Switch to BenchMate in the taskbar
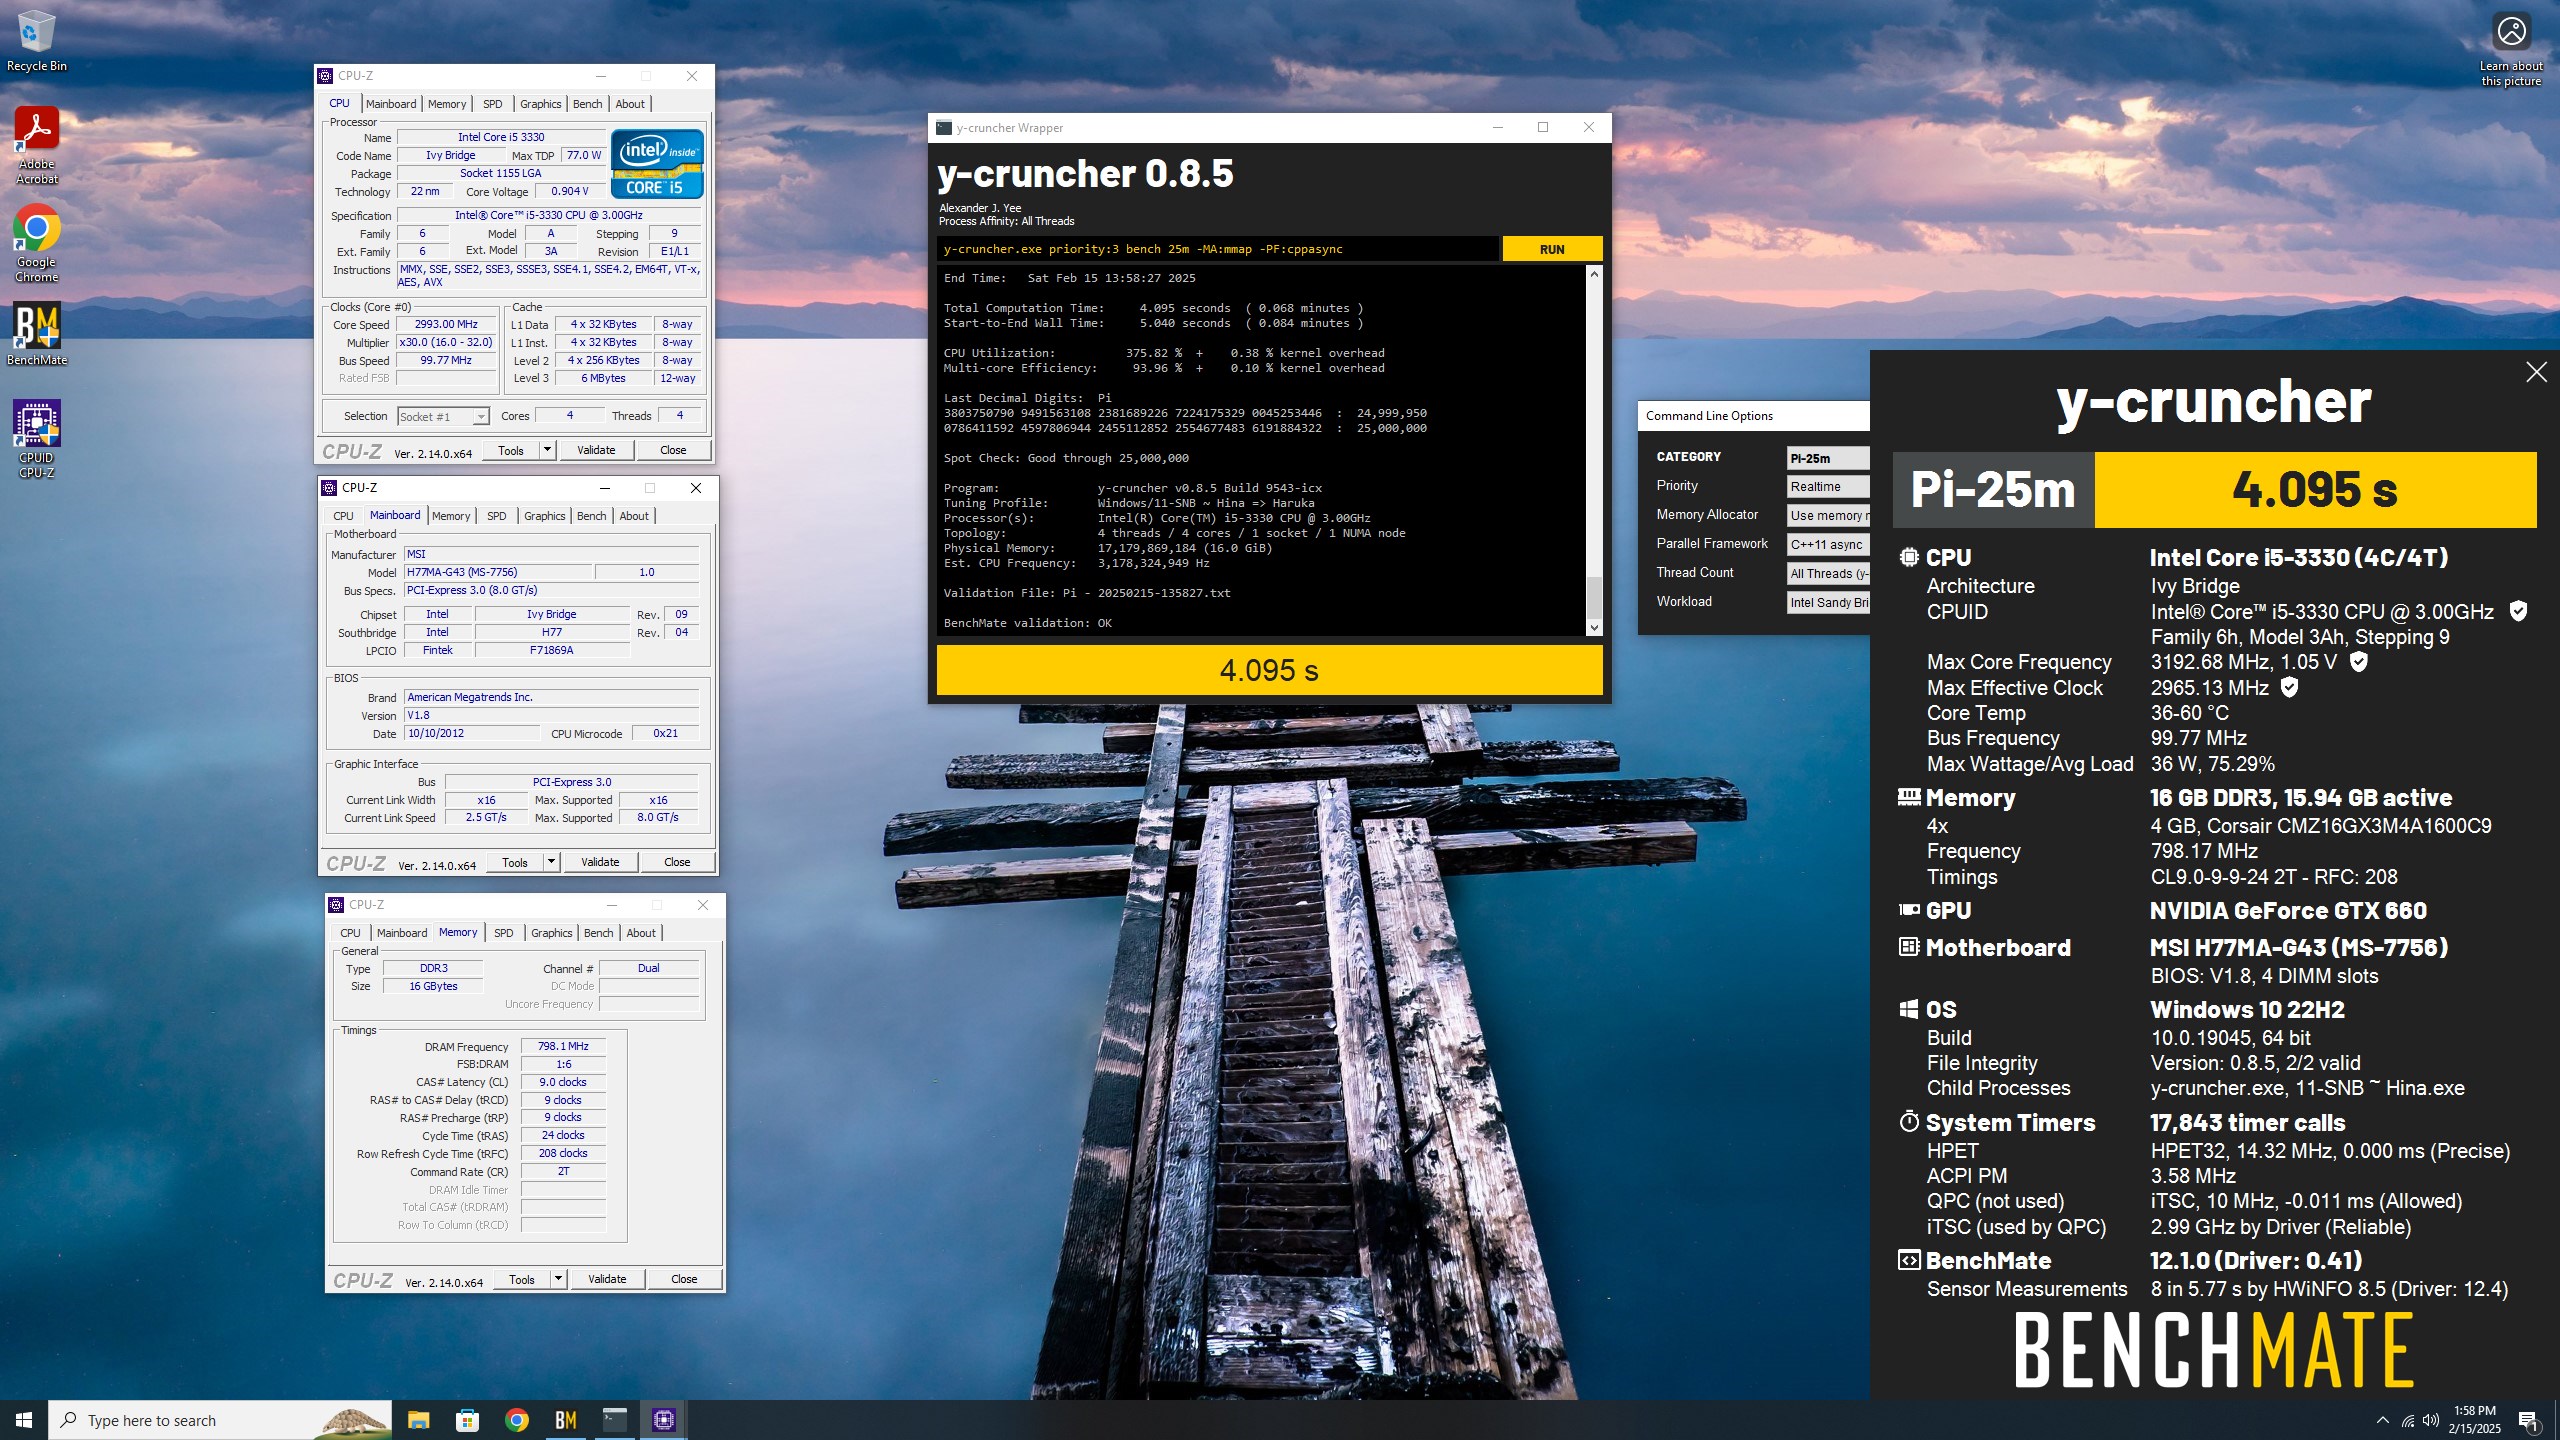The height and width of the screenshot is (1440, 2560). point(565,1420)
